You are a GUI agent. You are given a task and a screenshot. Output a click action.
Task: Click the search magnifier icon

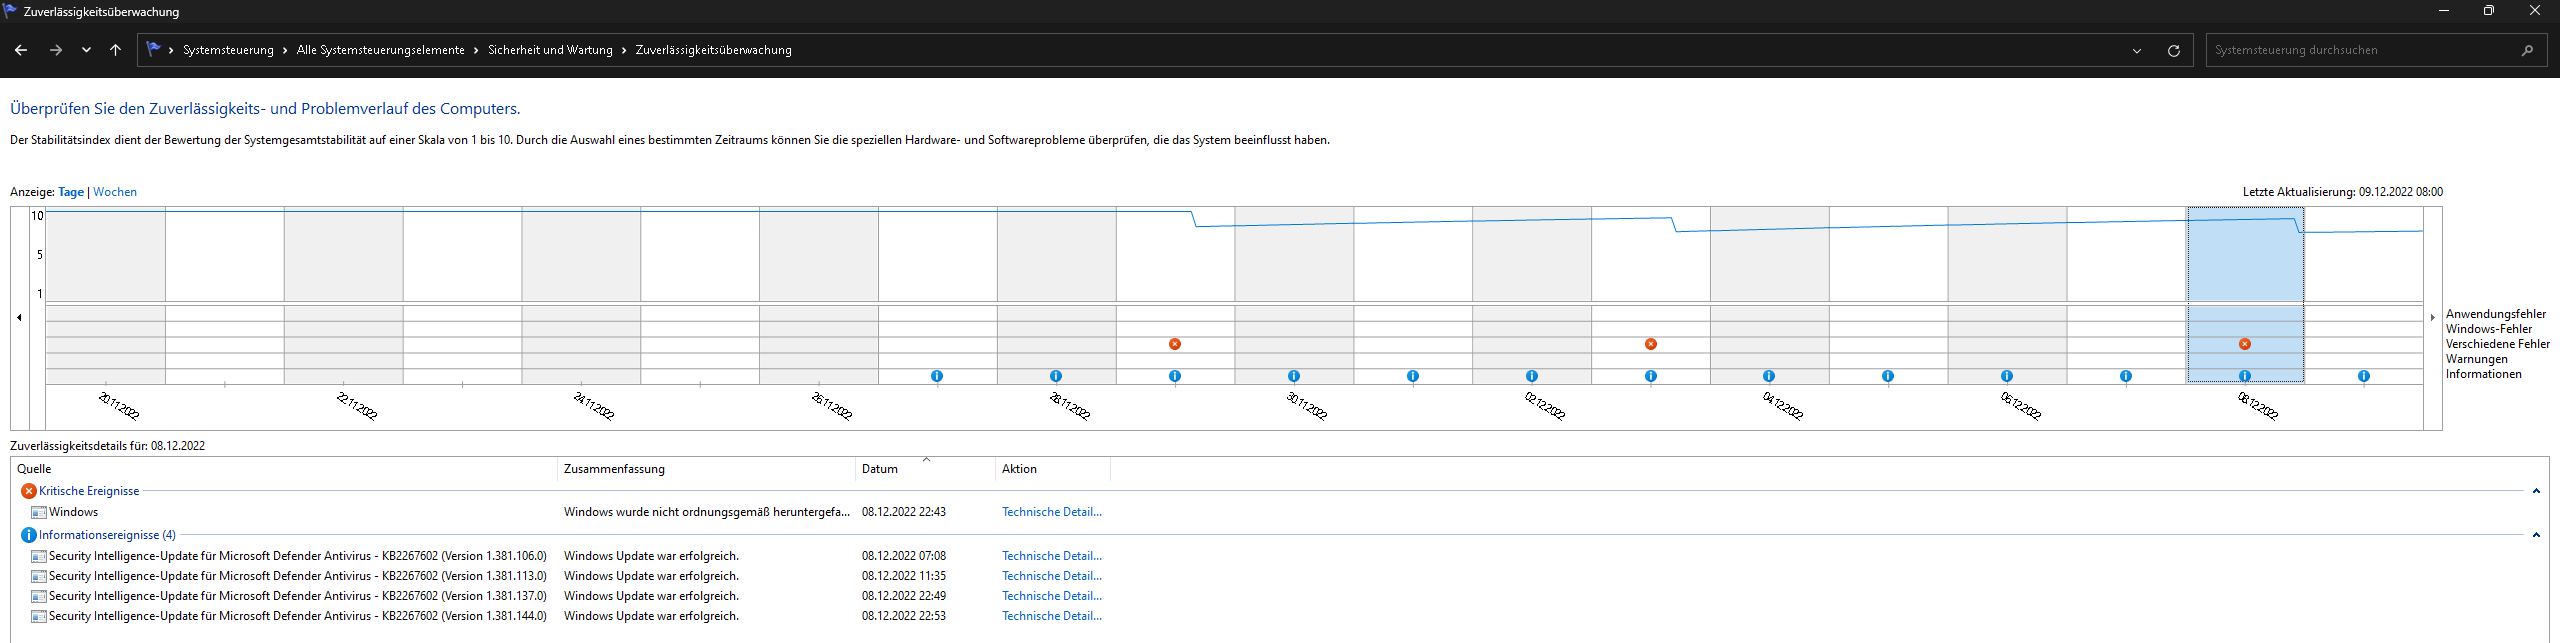(x=2528, y=50)
